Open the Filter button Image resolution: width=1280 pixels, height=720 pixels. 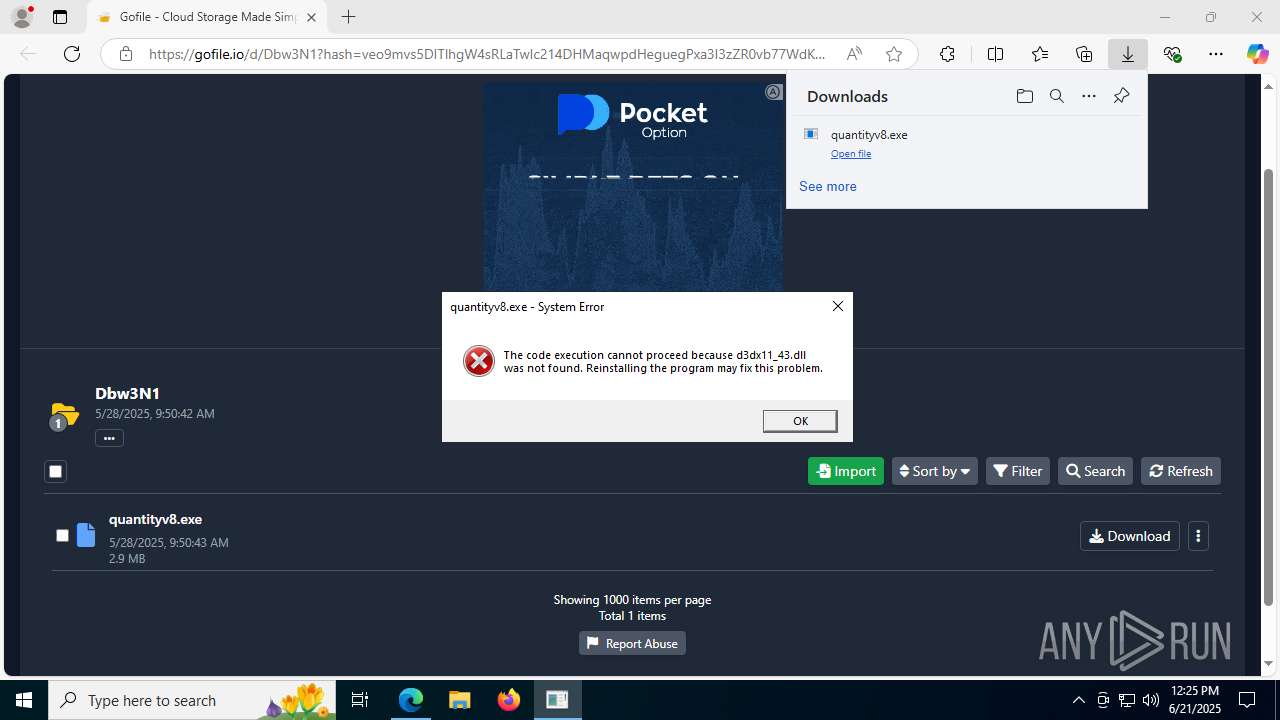click(1018, 471)
